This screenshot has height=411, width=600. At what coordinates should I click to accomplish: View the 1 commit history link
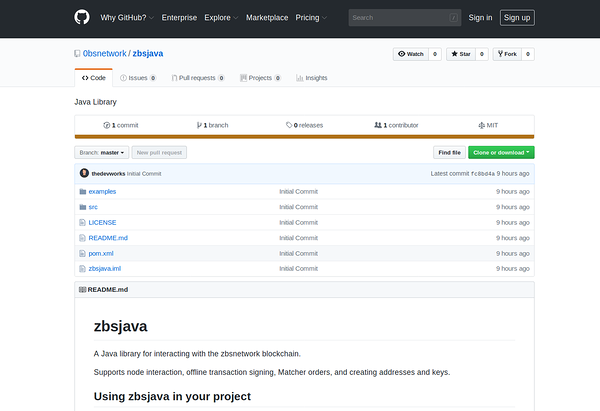coord(121,125)
